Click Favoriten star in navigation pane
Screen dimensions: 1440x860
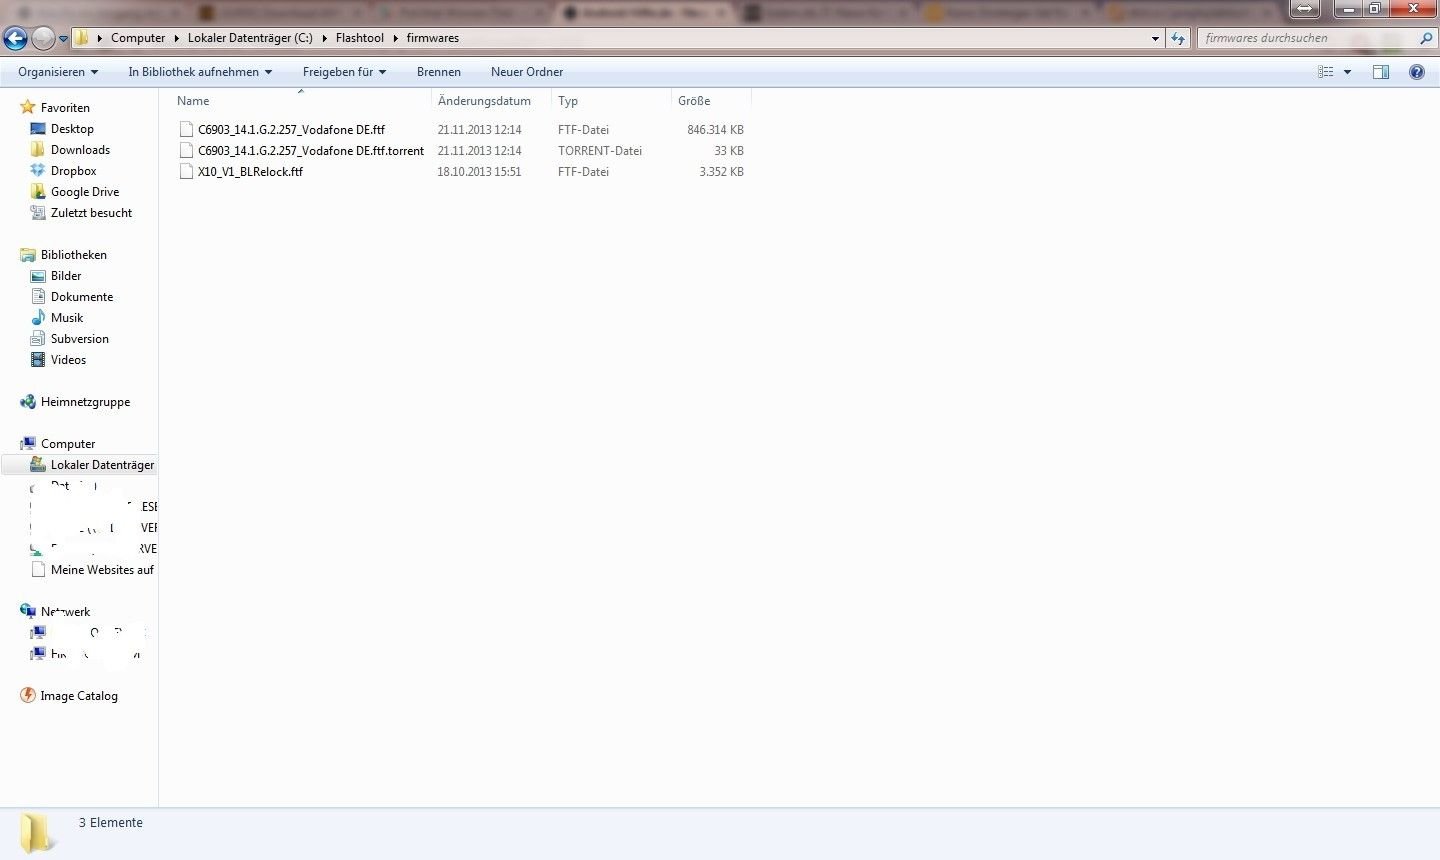[x=28, y=107]
